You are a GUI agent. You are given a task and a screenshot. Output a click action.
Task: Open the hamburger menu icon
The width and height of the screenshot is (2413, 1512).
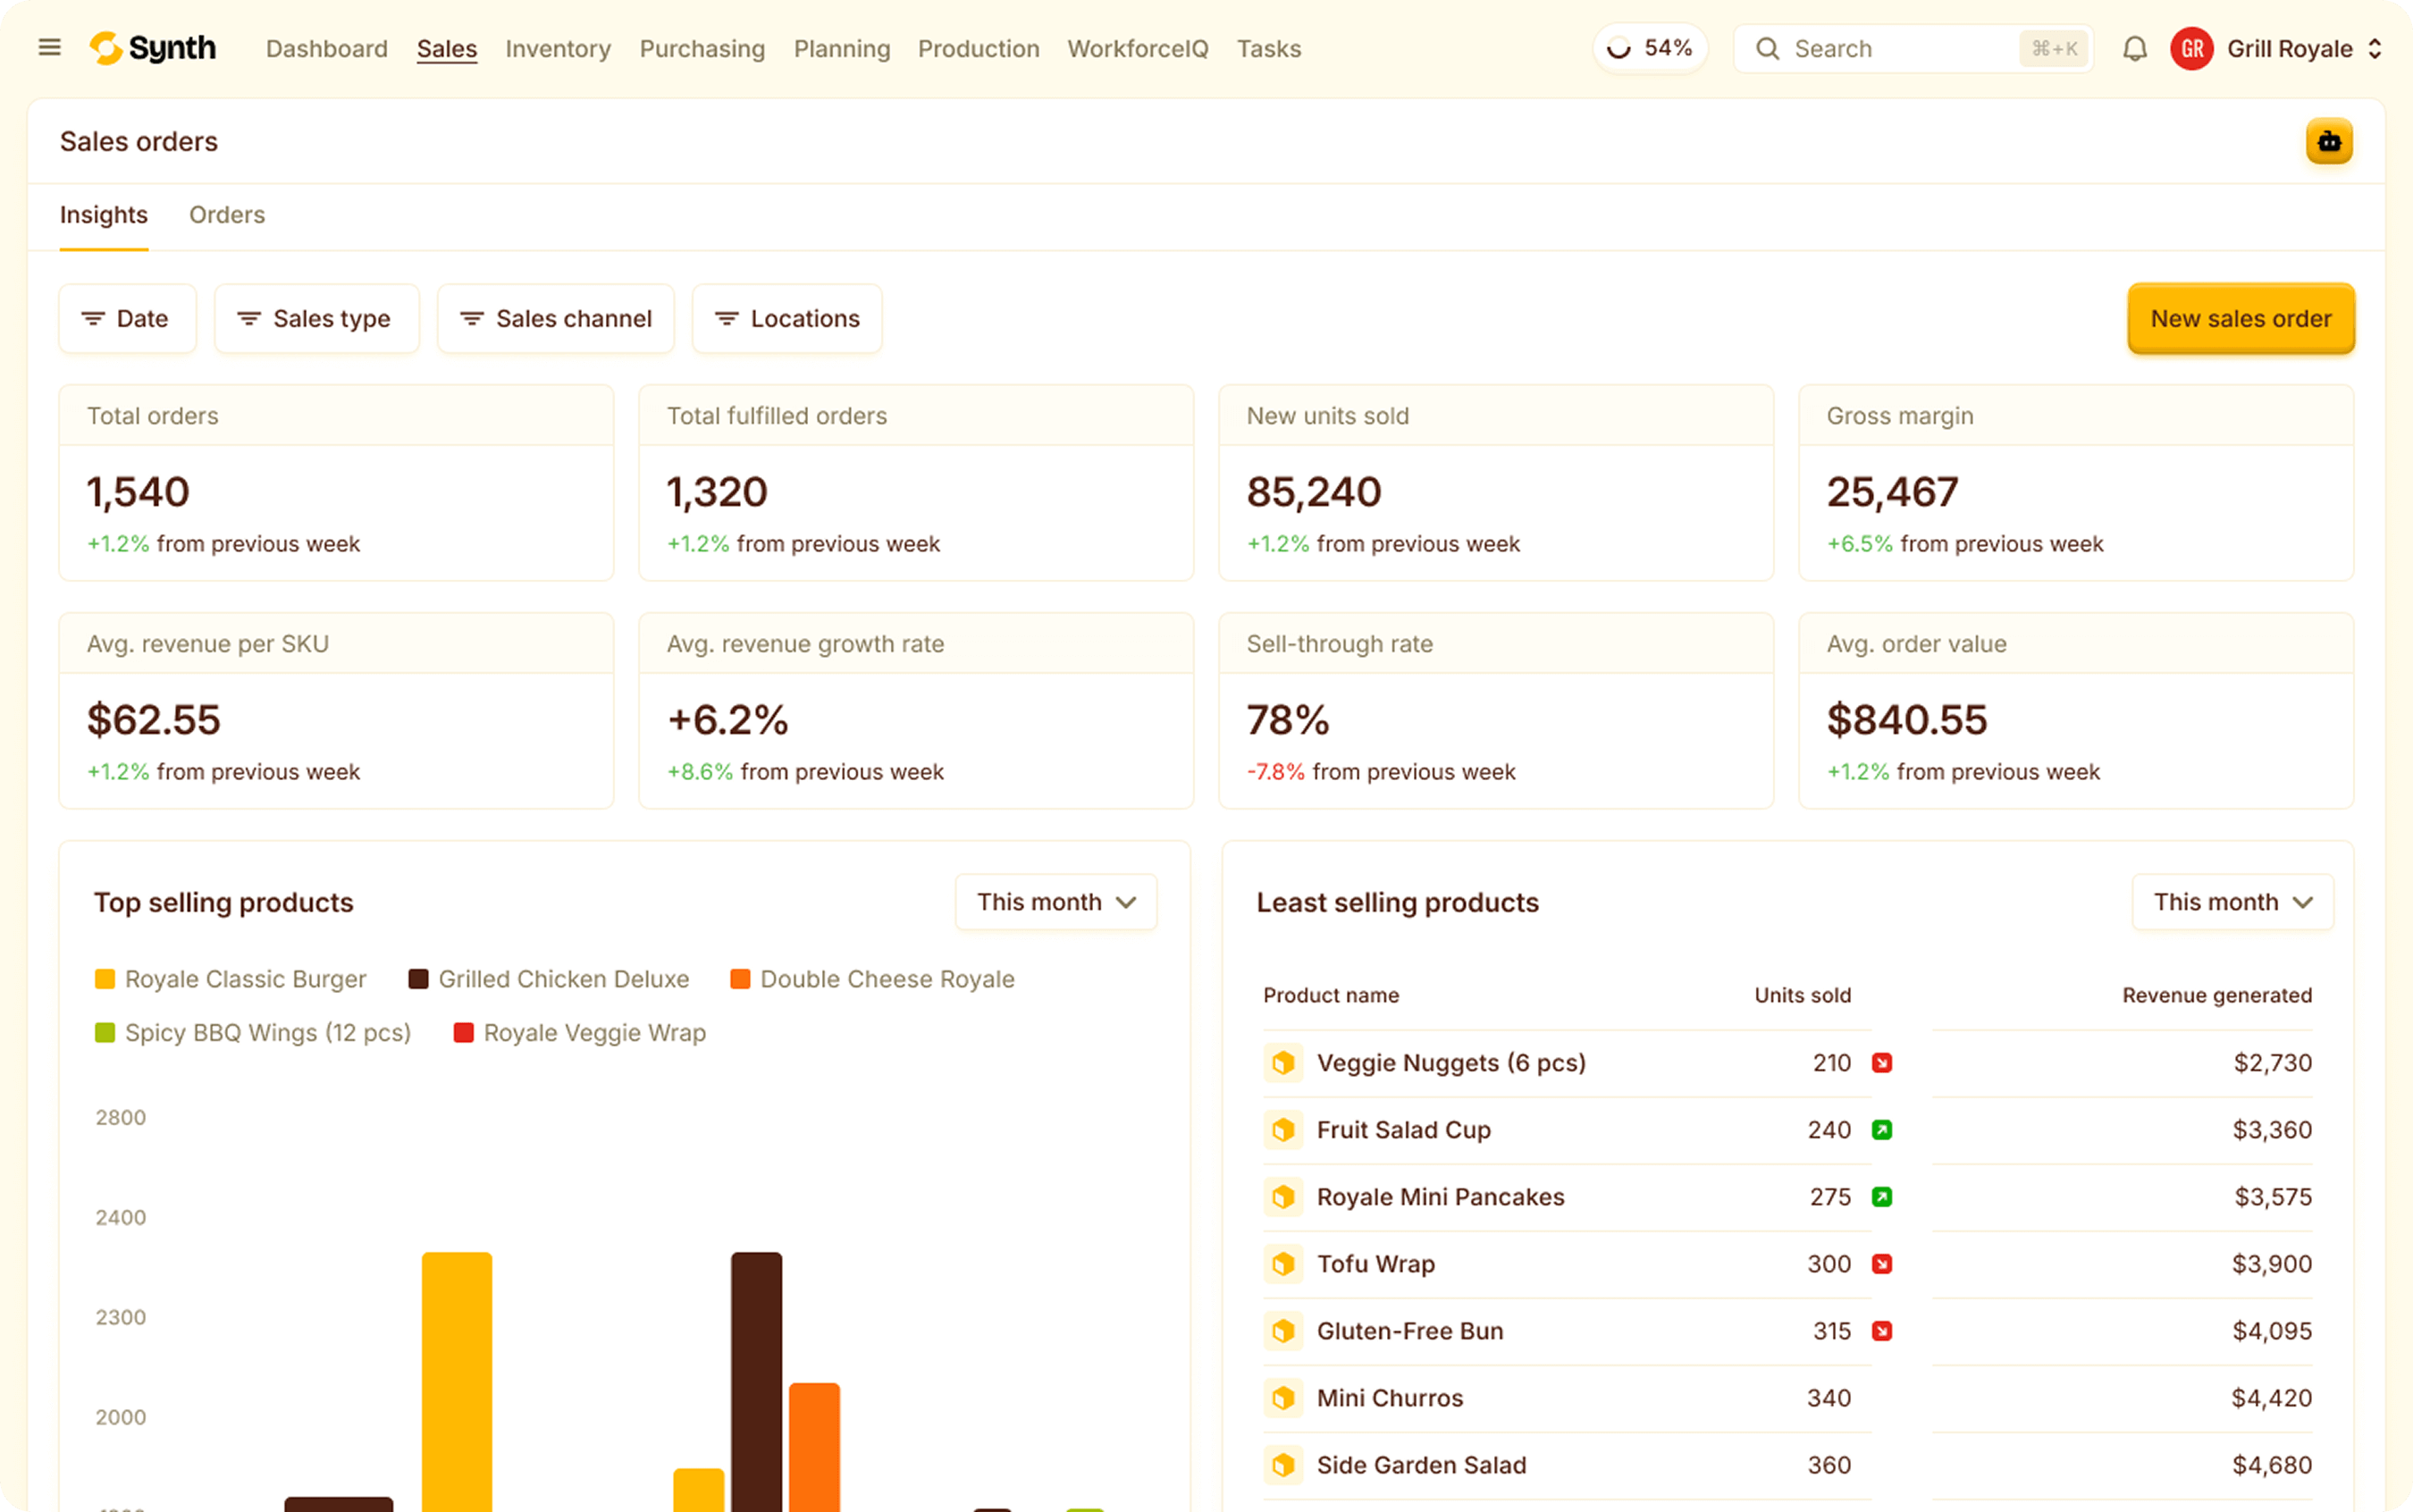[49, 48]
